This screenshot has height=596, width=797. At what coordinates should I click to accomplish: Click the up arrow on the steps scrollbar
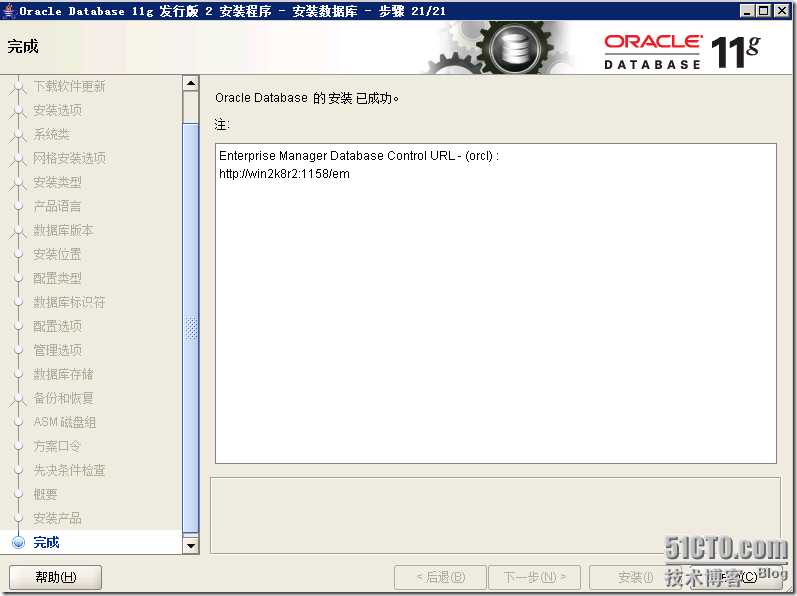(191, 83)
